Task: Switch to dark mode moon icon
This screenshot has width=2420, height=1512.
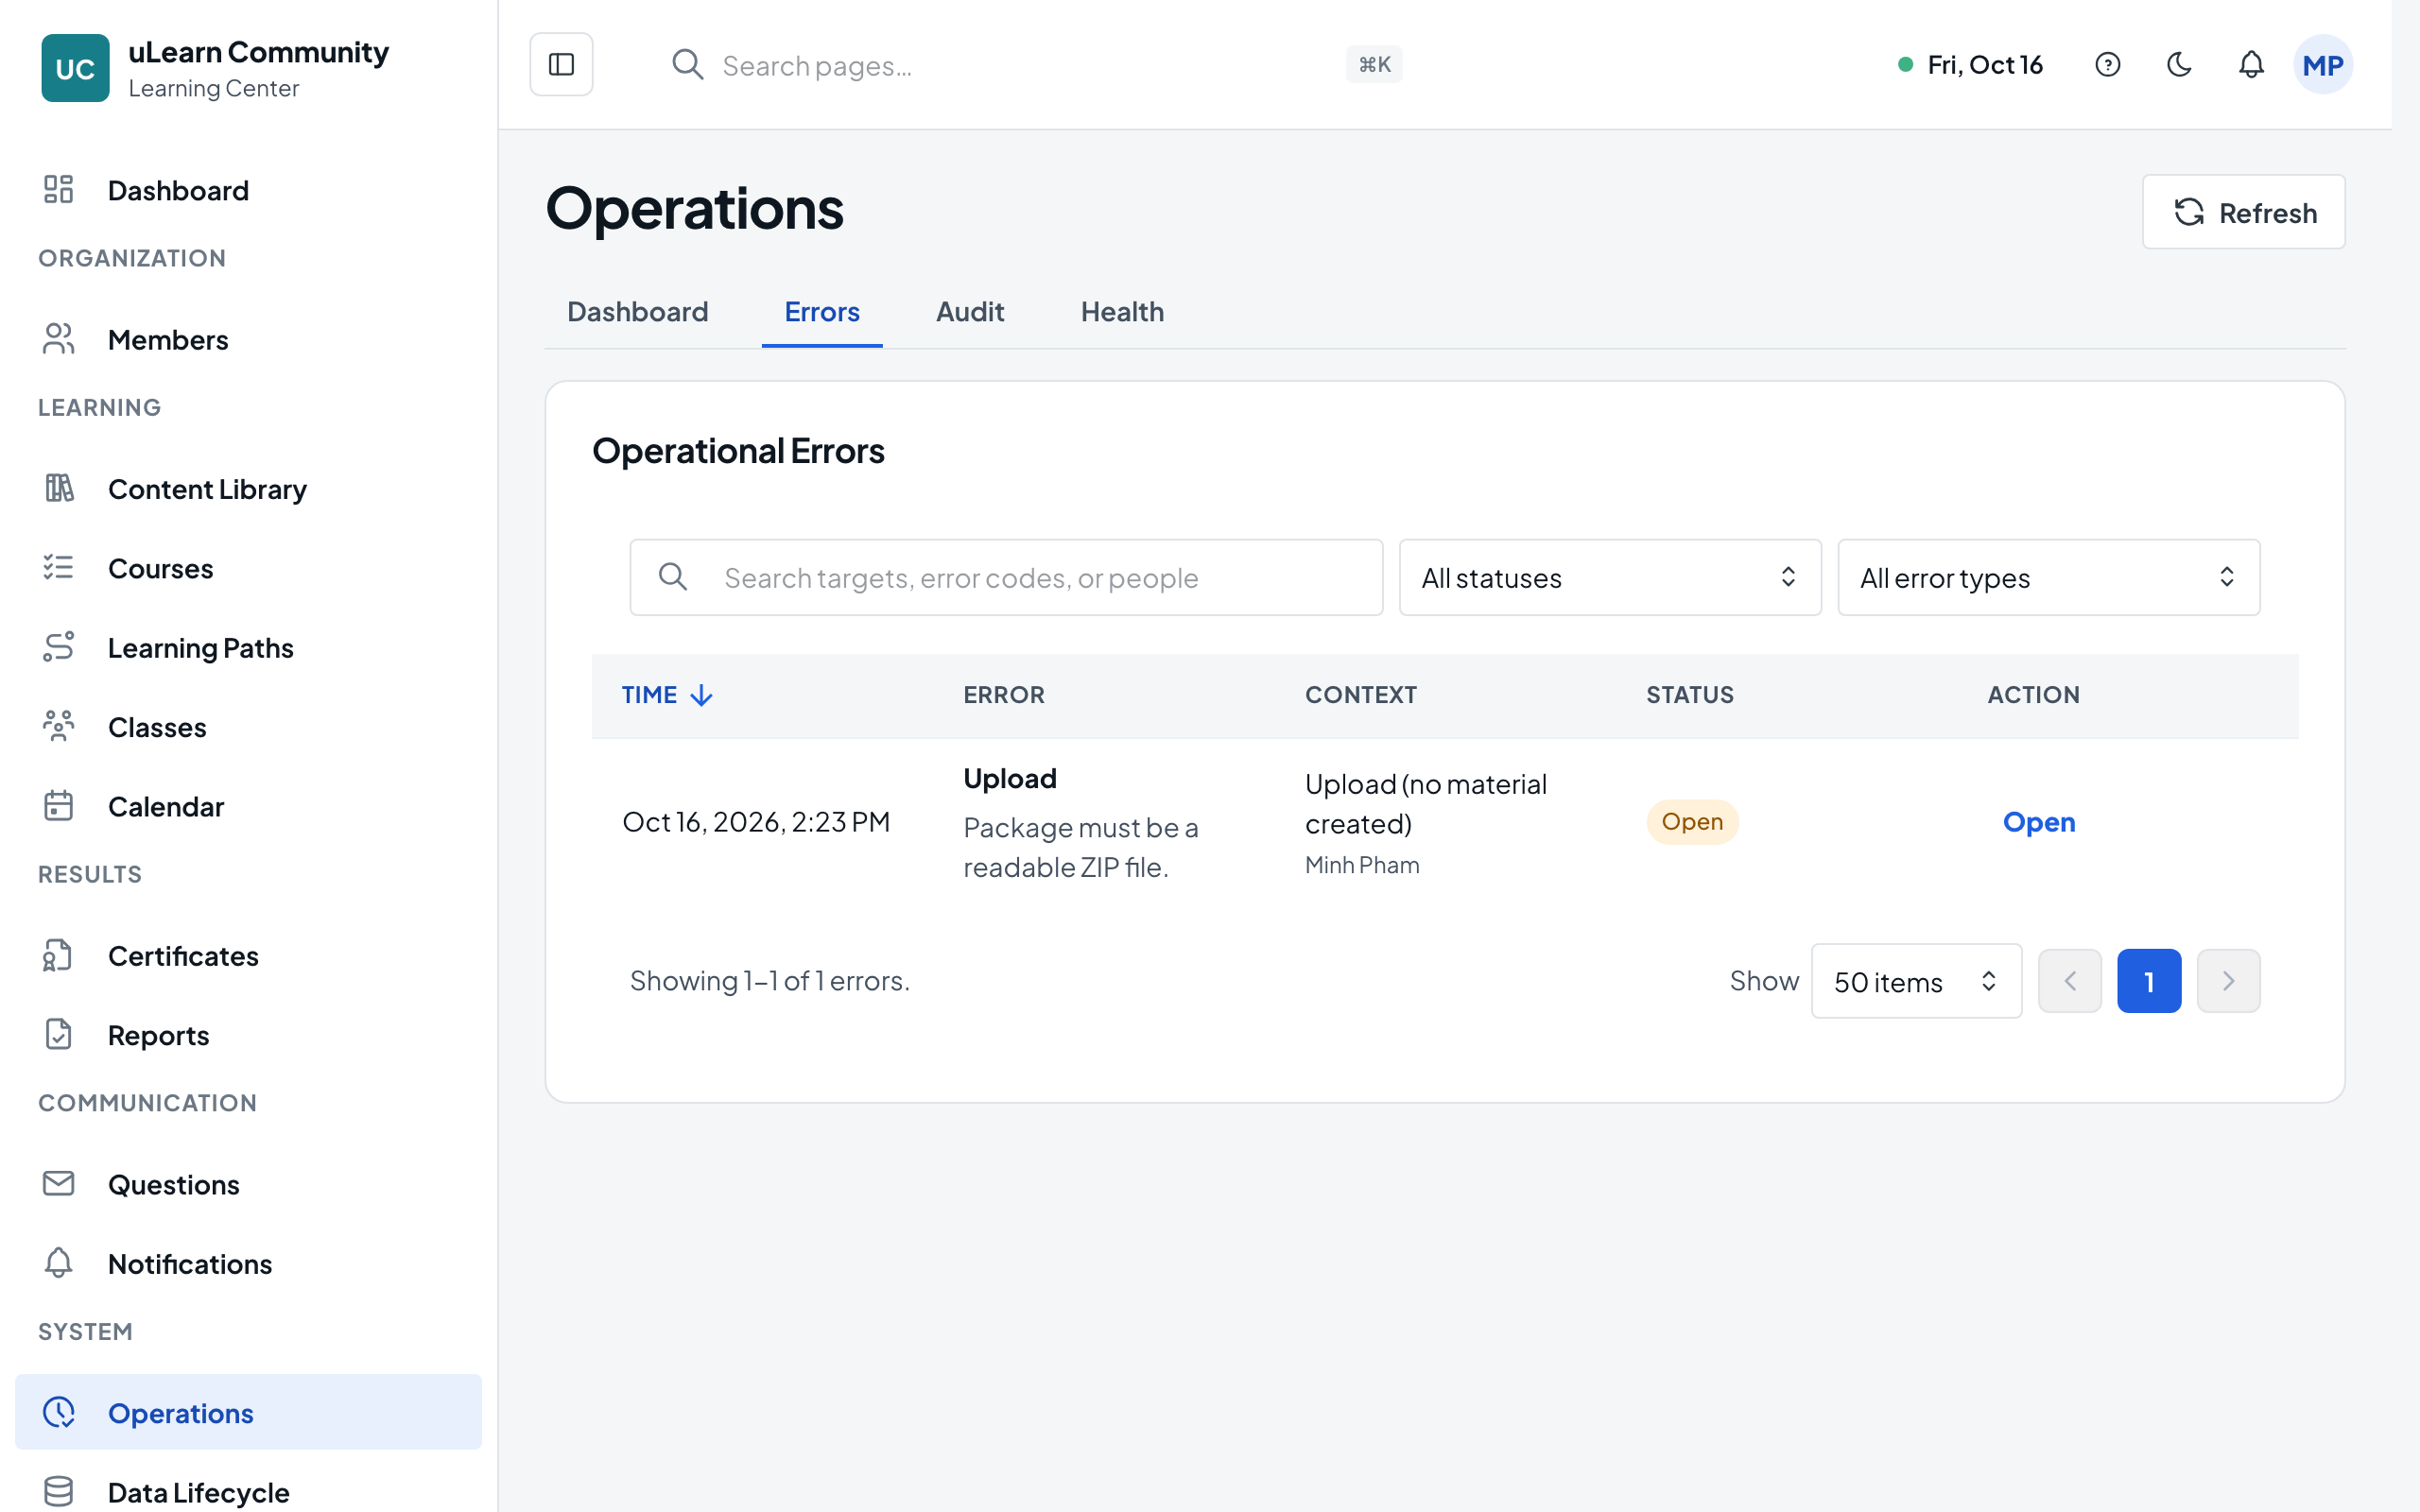Action: coord(2179,65)
